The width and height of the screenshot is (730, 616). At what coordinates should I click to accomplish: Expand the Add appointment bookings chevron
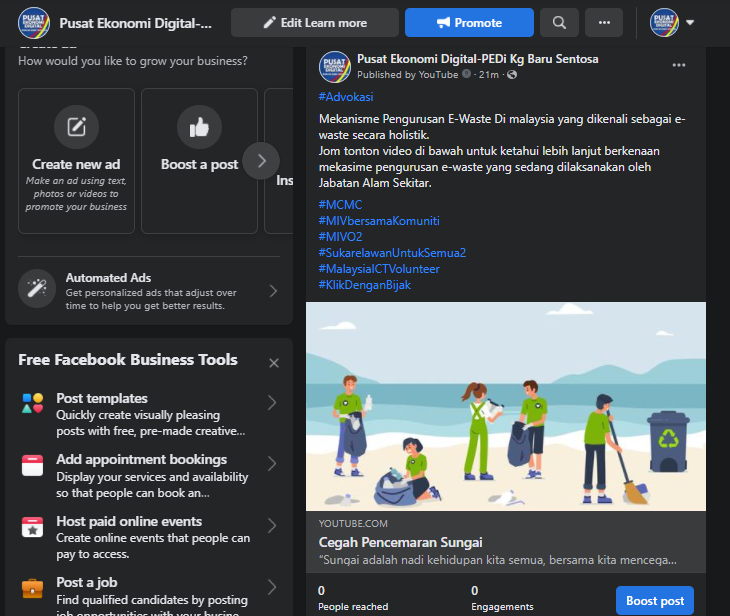pos(272,464)
